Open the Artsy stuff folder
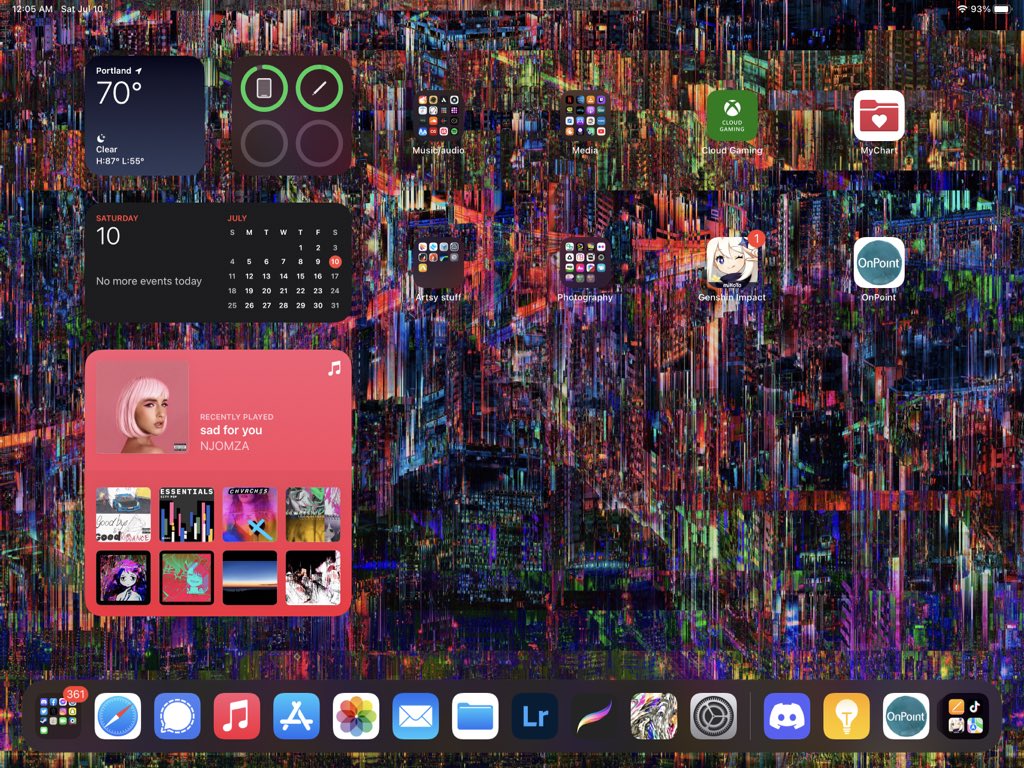 [438, 263]
